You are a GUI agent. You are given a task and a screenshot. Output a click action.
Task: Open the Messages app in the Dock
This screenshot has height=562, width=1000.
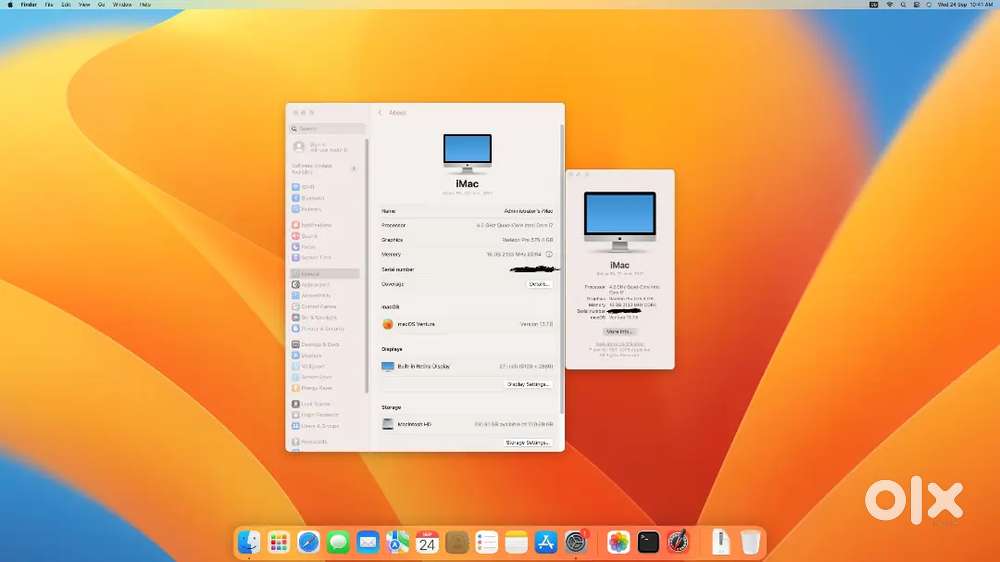[338, 542]
